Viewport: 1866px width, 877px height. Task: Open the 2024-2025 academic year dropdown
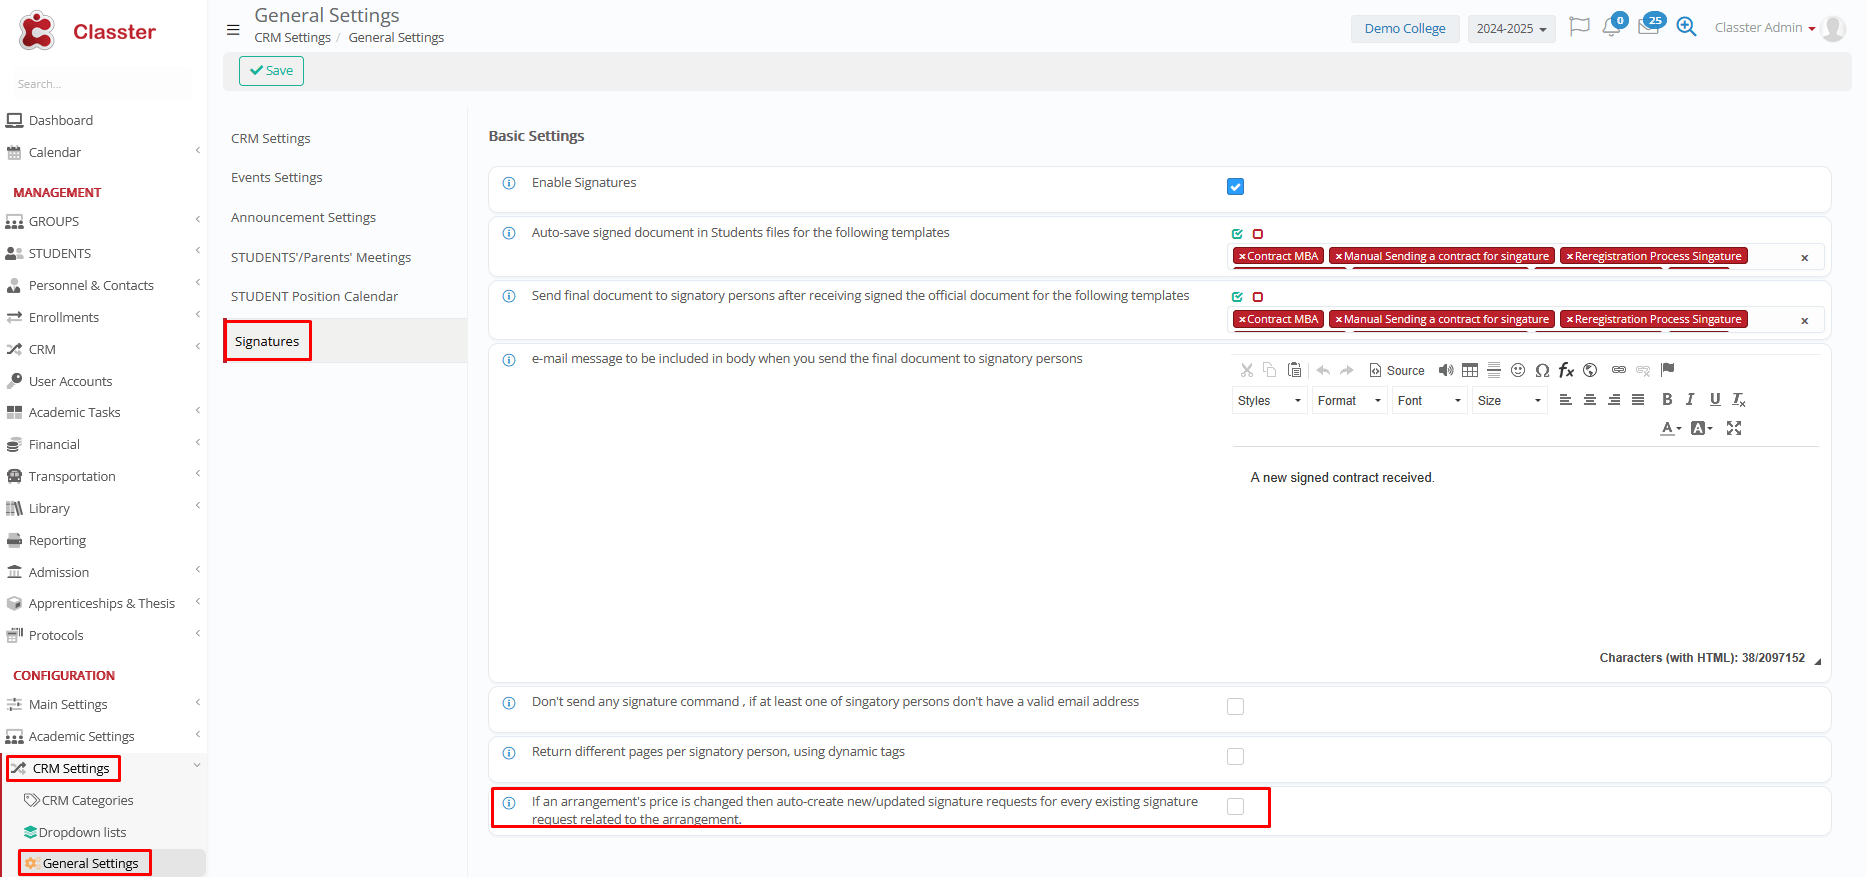point(1511,29)
